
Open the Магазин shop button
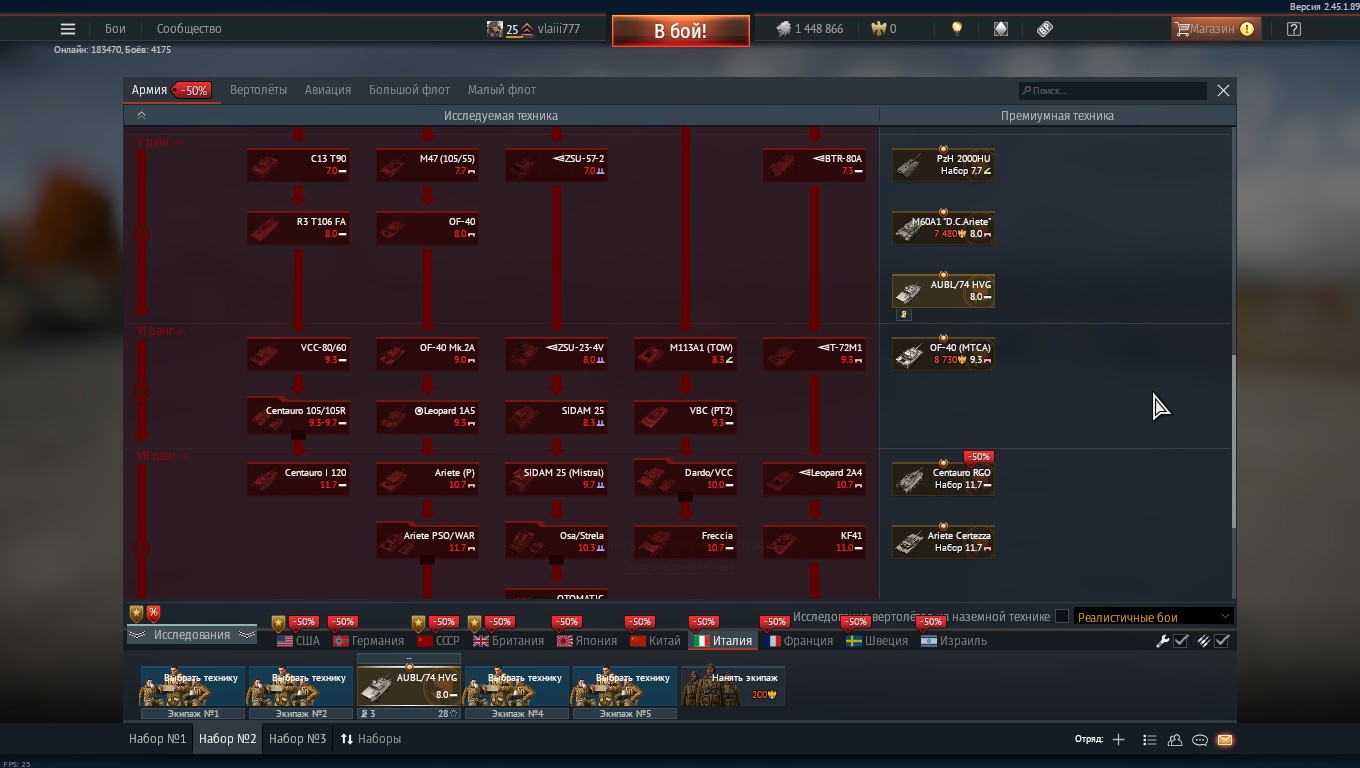coord(1215,29)
